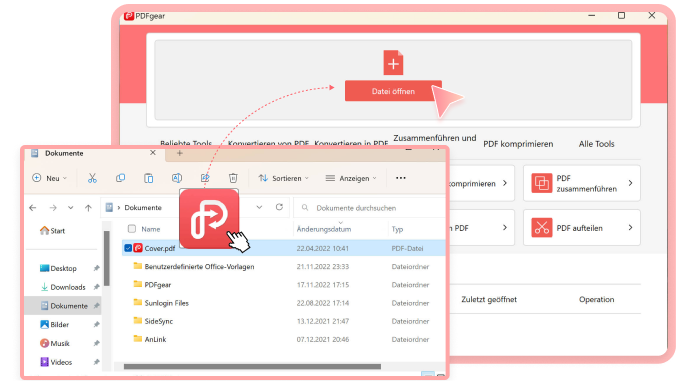The width and height of the screenshot is (683, 381).
Task: Click the Änderungsdatum column header
Action: coord(324,229)
